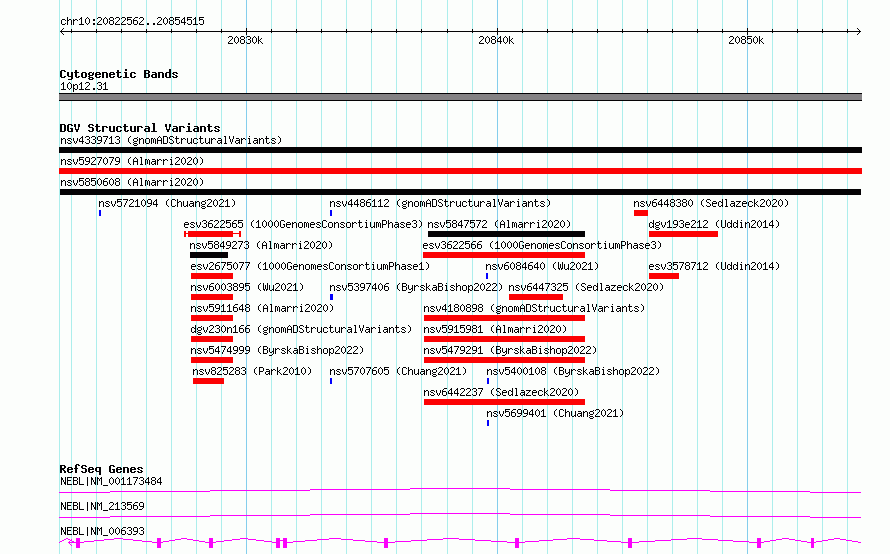Image resolution: width=890 pixels, height=554 pixels.
Task: Select the dgv193e212 (Uddin2014) label
Action: click(x=714, y=224)
